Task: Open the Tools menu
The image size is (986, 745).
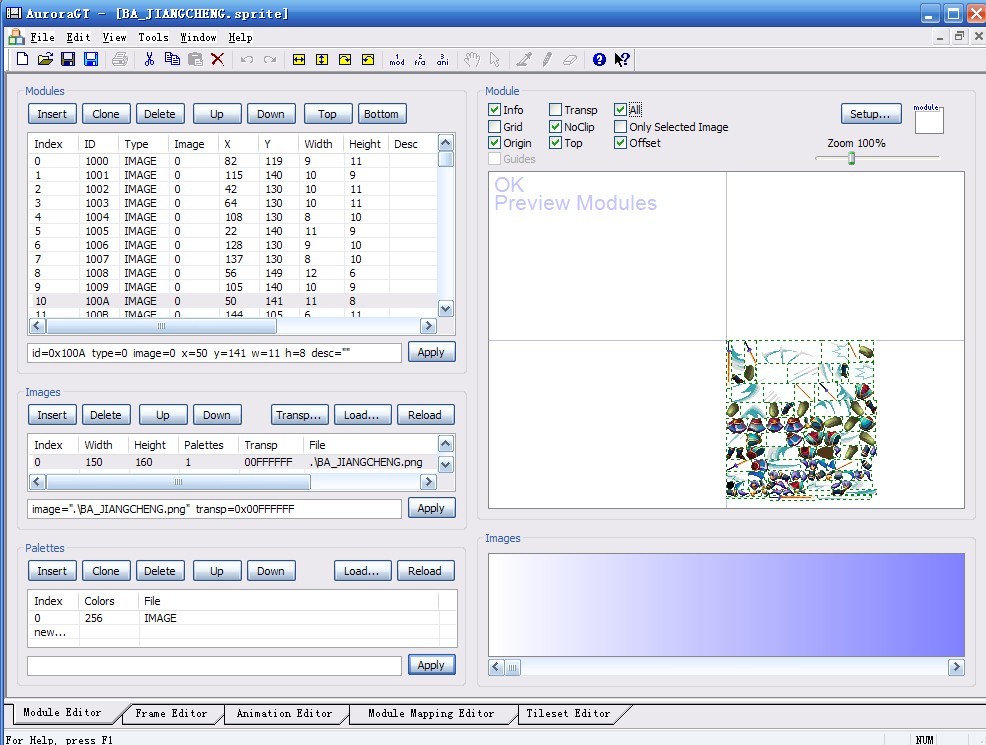Action: point(153,37)
